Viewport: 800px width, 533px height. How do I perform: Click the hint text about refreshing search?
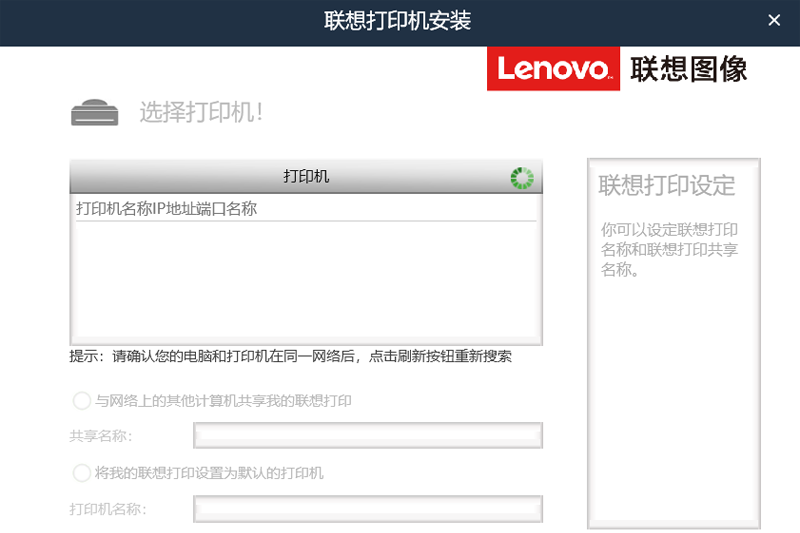(x=290, y=356)
